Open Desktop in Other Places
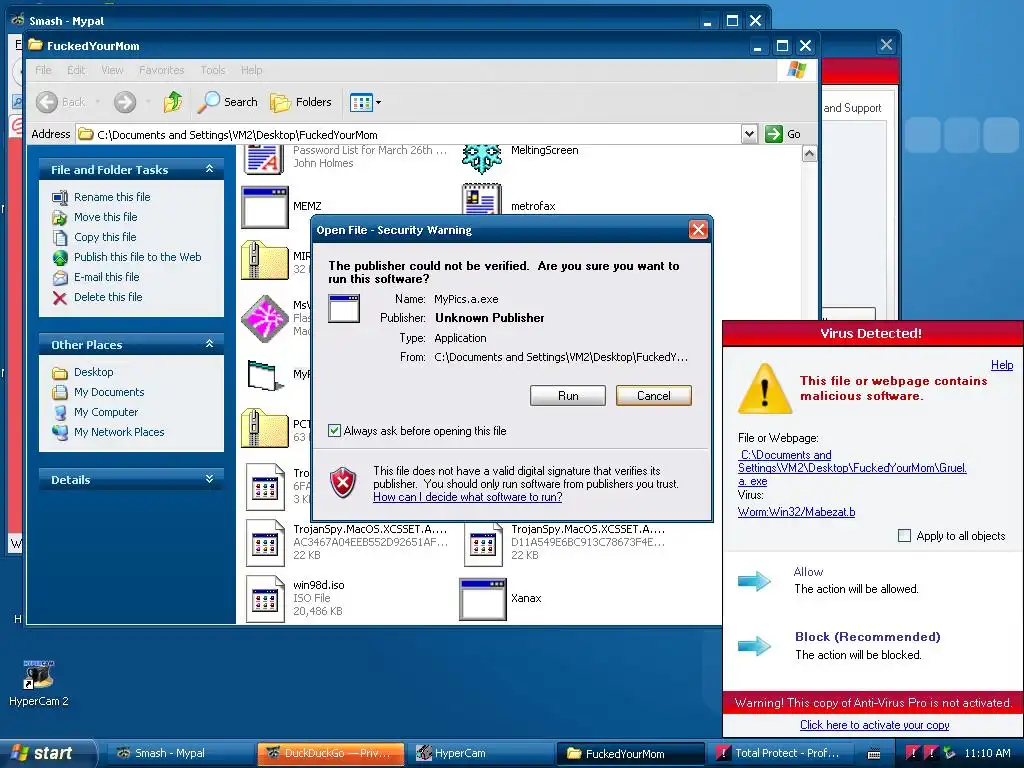The width and height of the screenshot is (1024, 768). point(93,372)
